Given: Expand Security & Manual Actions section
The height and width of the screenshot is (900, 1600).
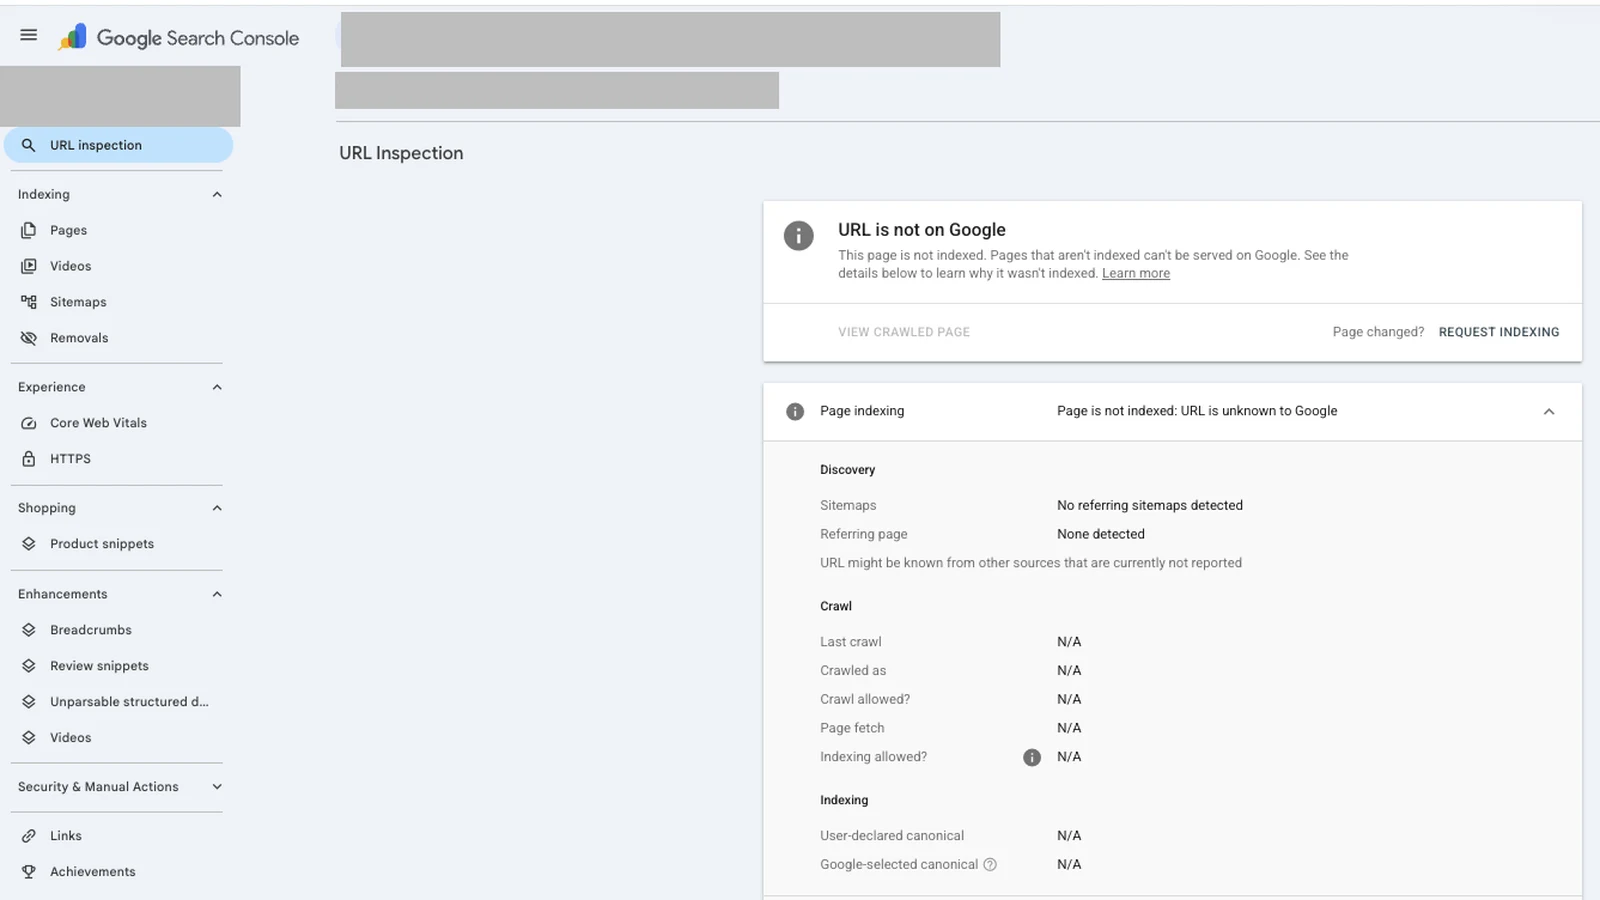Looking at the screenshot, I should pos(217,787).
